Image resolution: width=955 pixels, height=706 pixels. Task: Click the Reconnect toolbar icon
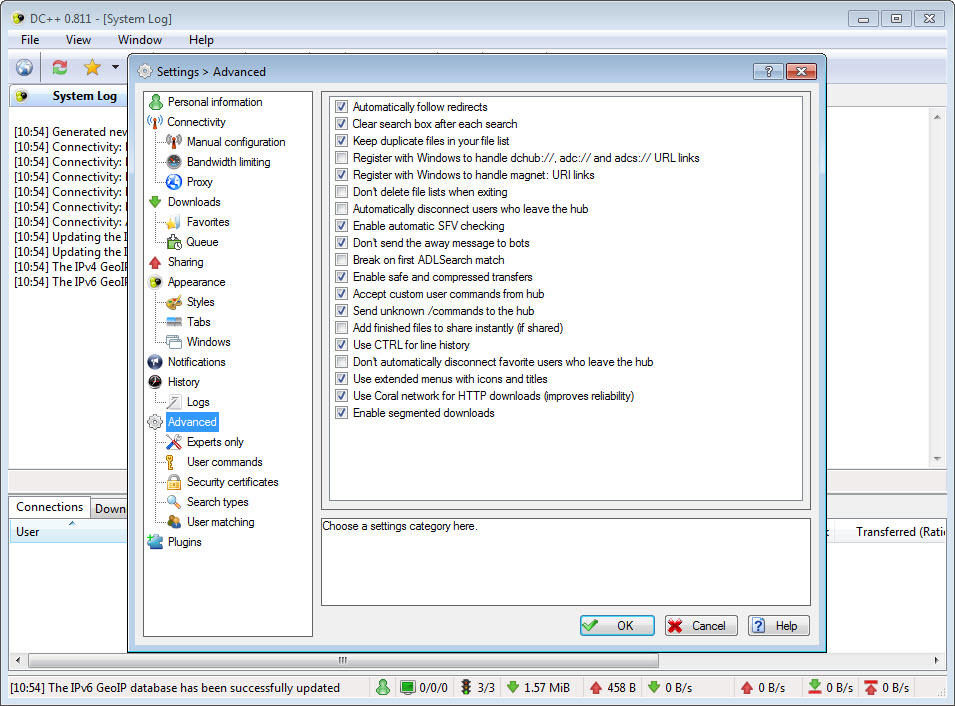59,67
